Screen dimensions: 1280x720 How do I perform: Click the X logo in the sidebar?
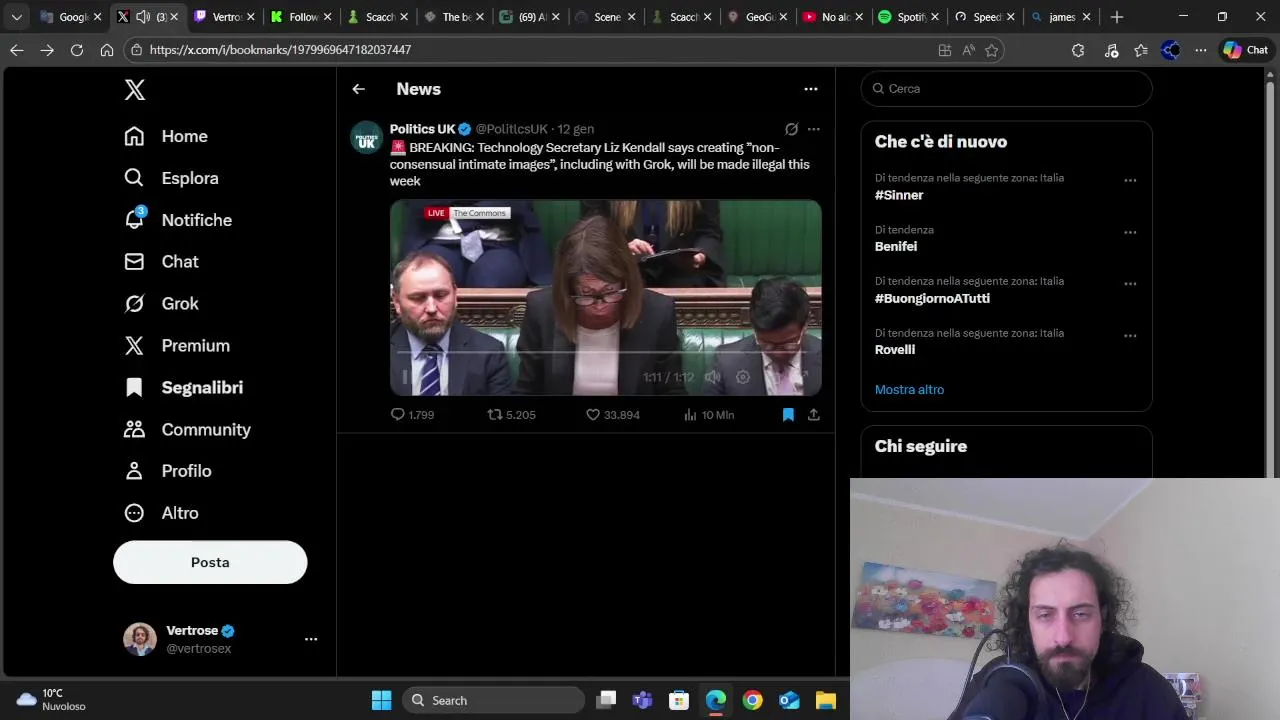click(x=135, y=89)
